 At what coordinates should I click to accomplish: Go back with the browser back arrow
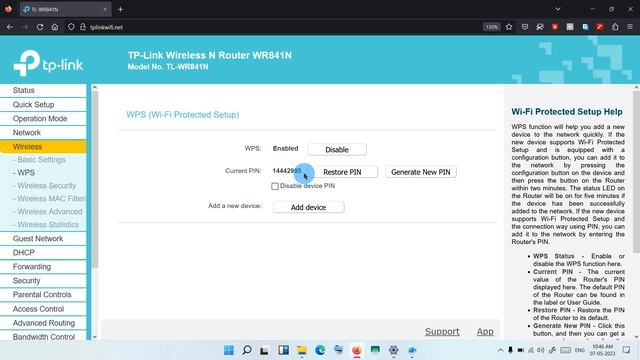(x=10, y=27)
